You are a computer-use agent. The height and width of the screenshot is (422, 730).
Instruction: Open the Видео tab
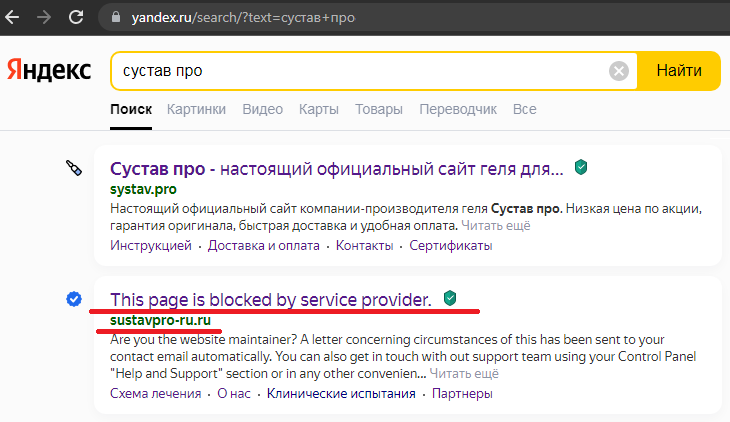(x=263, y=109)
